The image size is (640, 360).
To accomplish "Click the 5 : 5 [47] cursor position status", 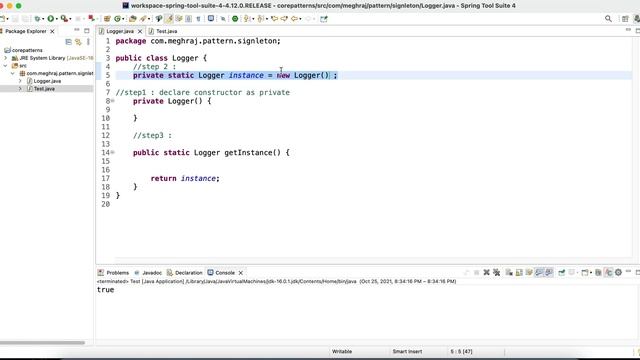I will click(x=461, y=351).
